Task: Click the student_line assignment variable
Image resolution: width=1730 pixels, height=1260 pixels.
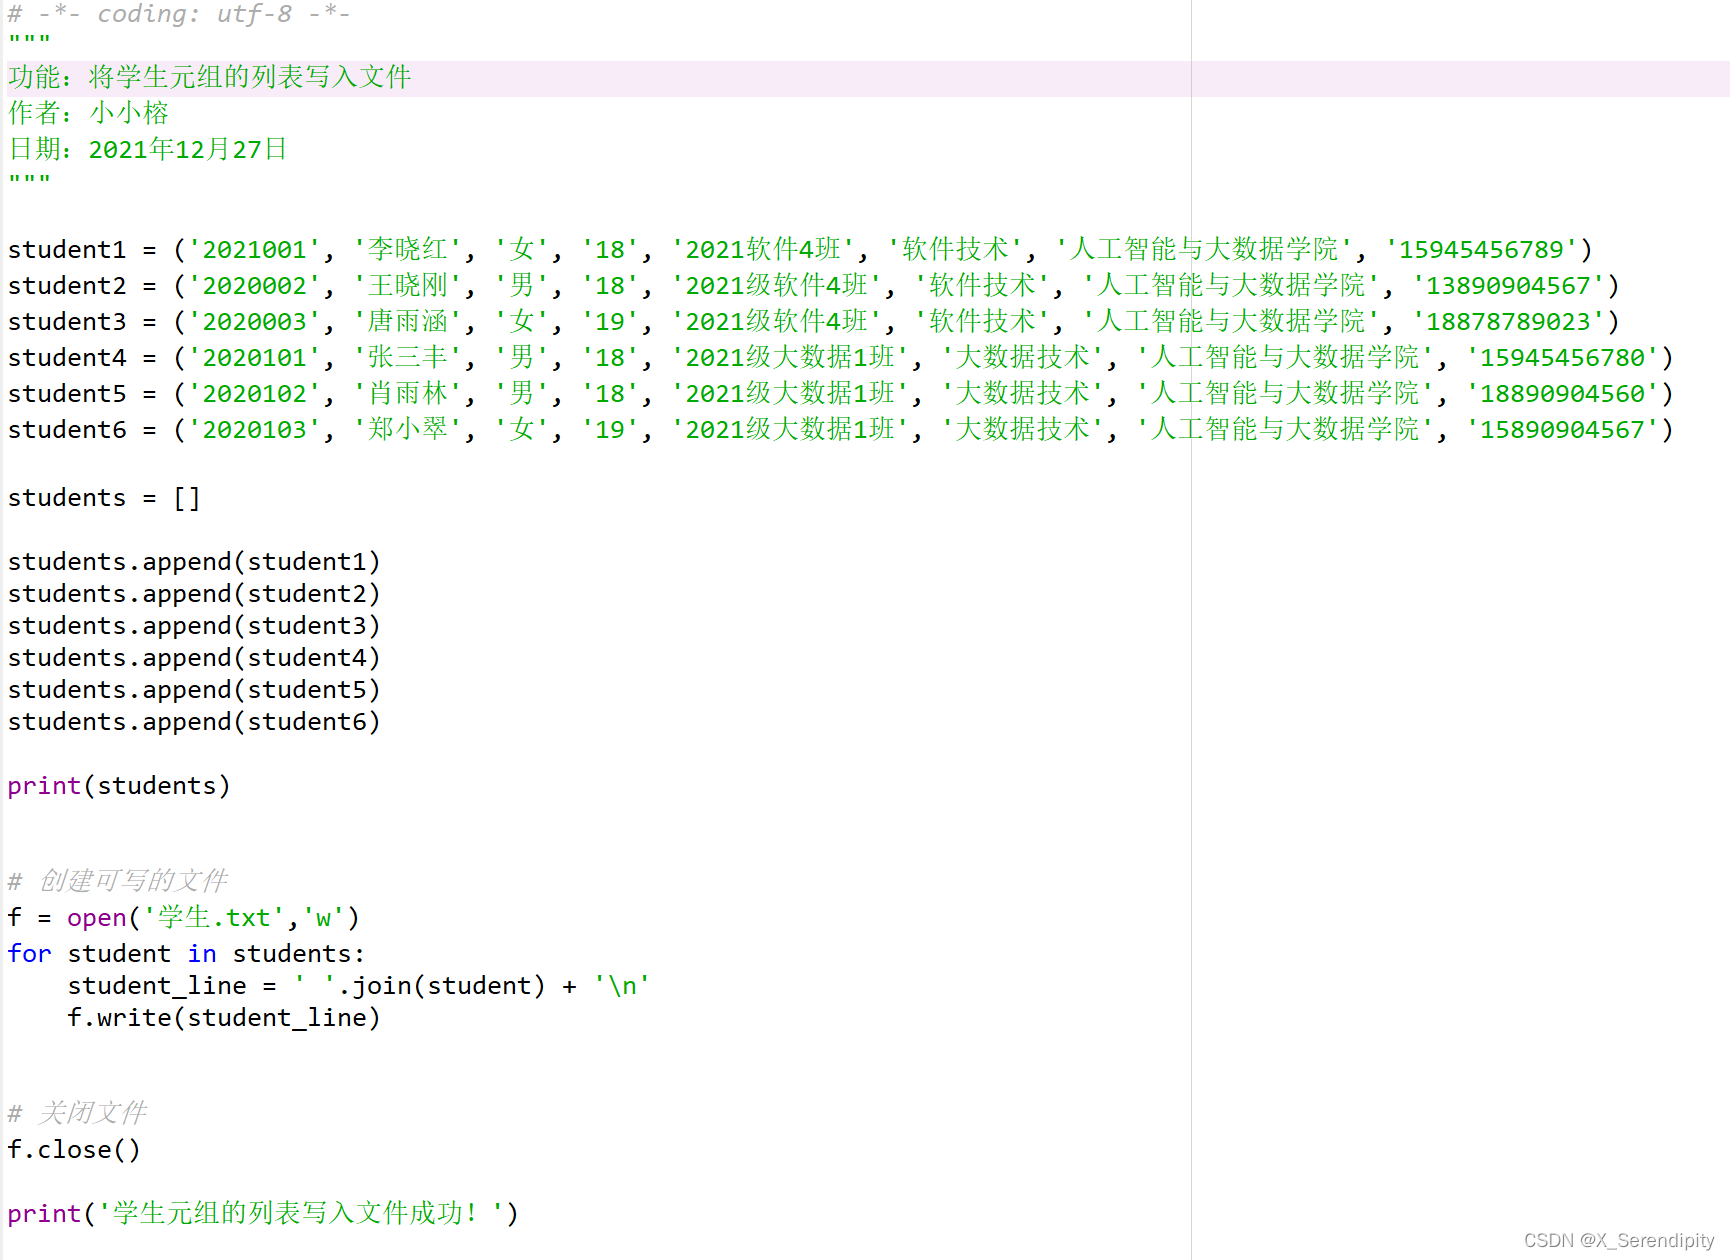Action: (x=157, y=985)
